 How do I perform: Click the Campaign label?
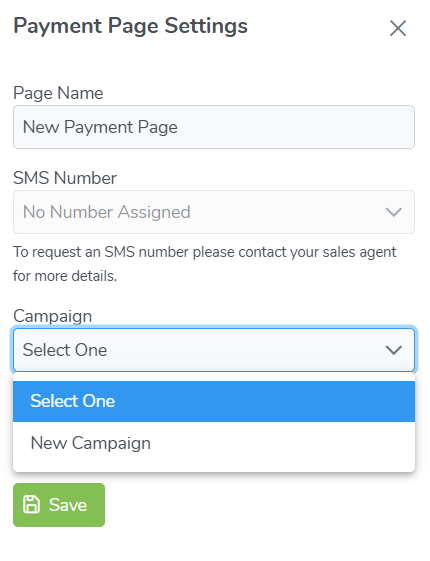point(53,316)
